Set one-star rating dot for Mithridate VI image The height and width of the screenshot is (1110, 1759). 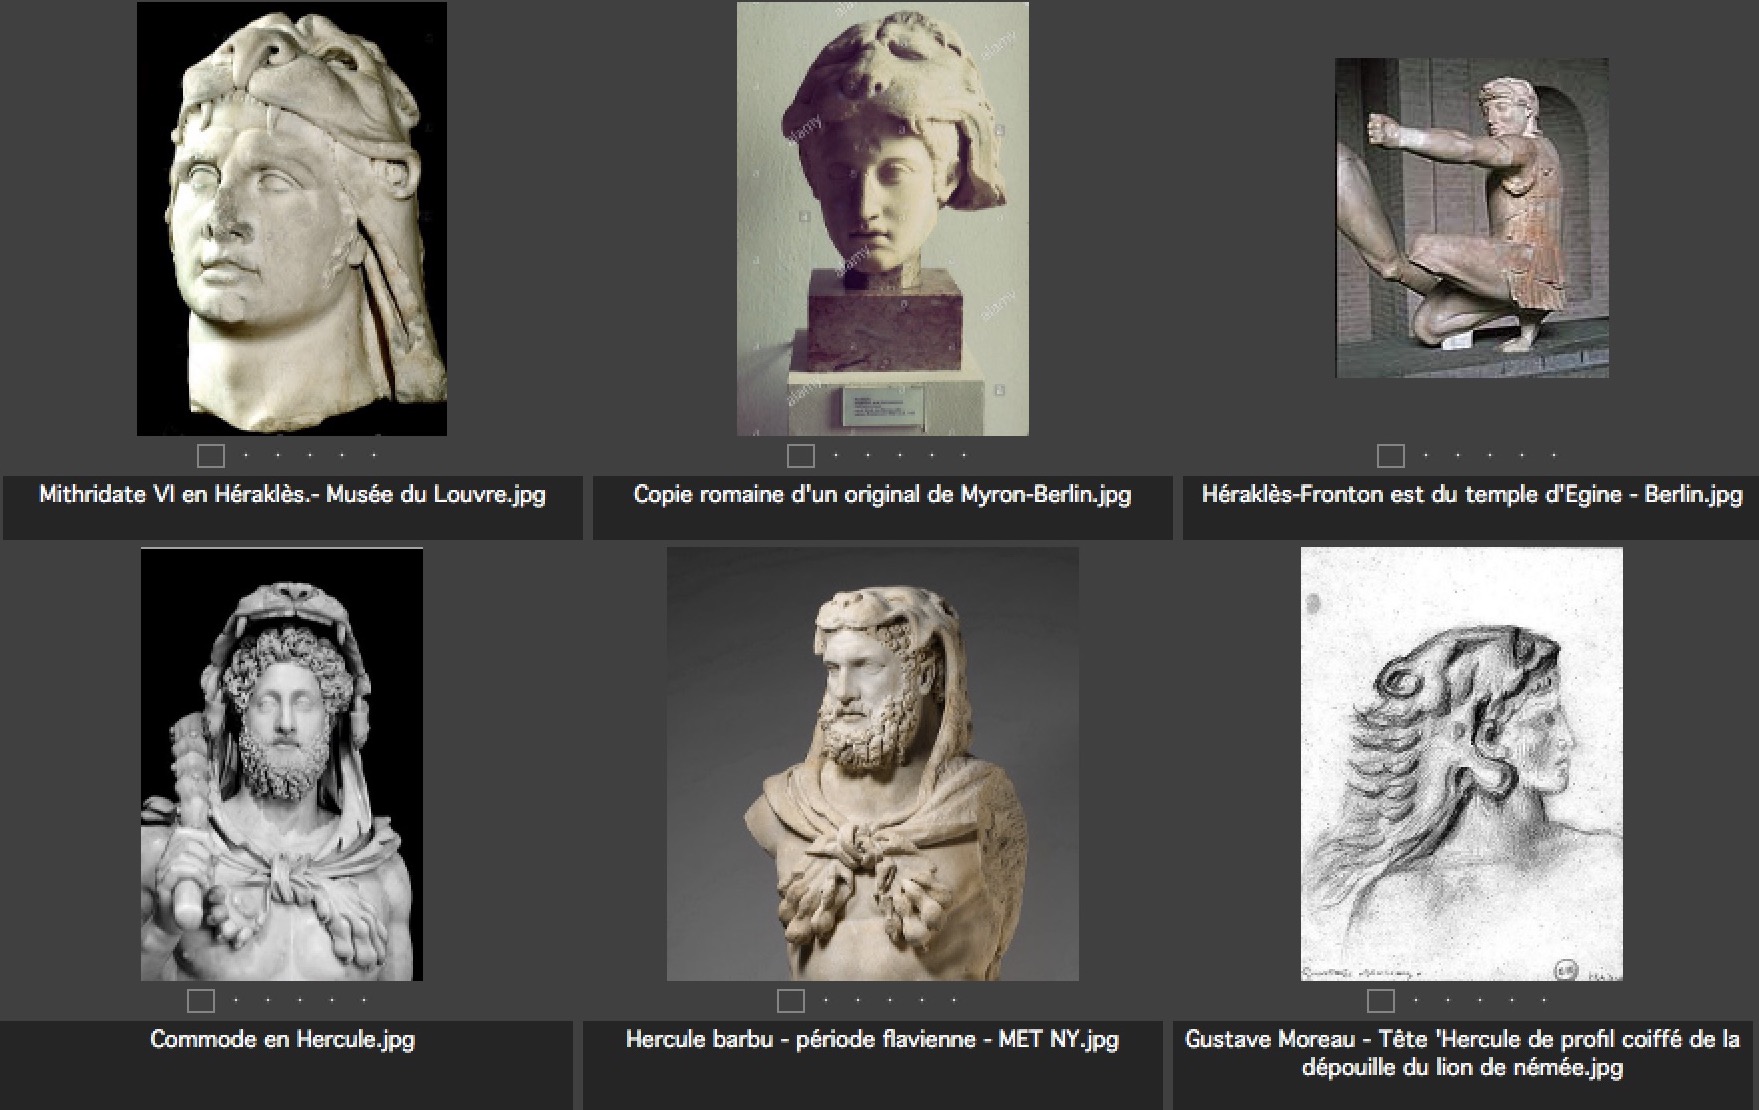[246, 455]
